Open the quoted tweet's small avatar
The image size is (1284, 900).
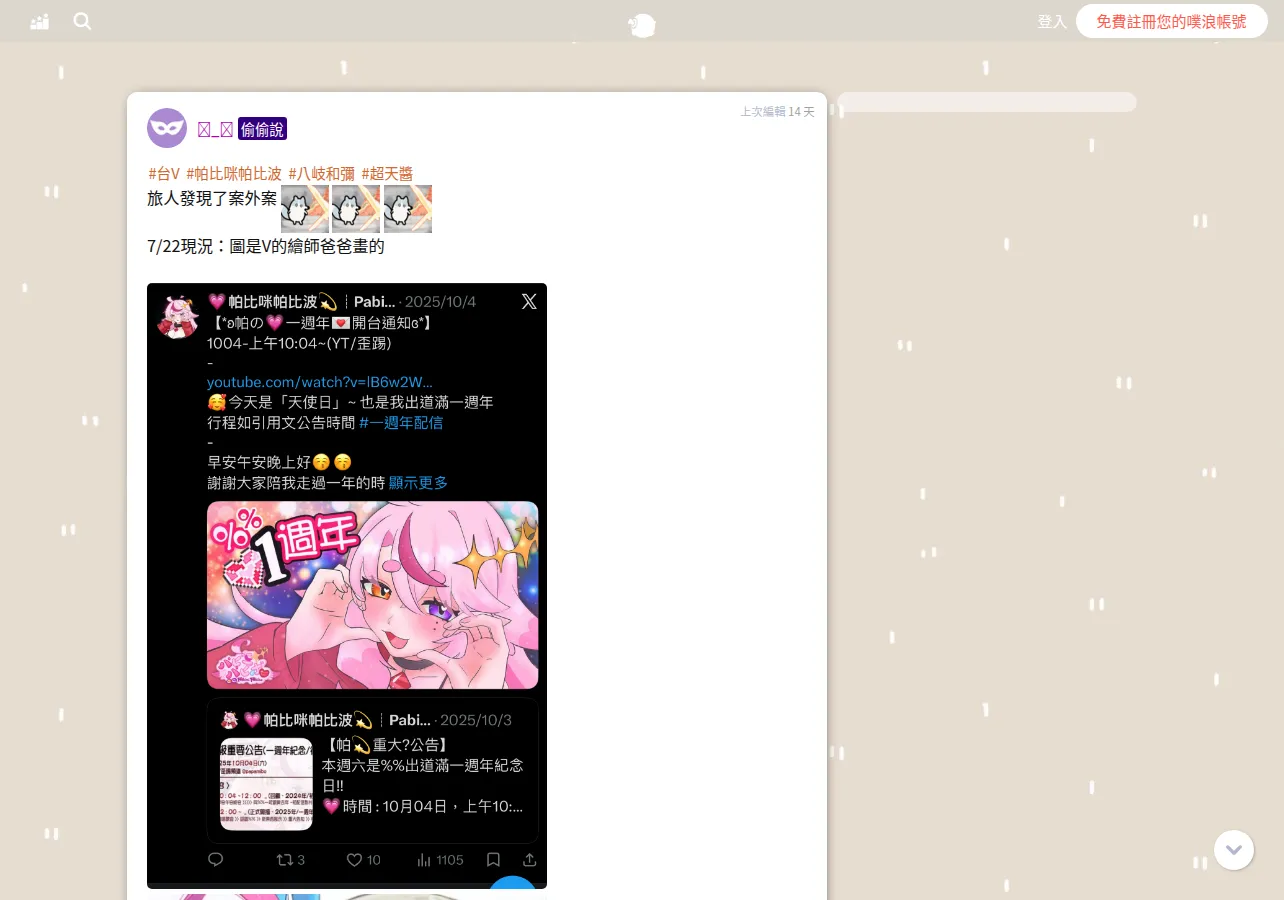click(x=228, y=720)
